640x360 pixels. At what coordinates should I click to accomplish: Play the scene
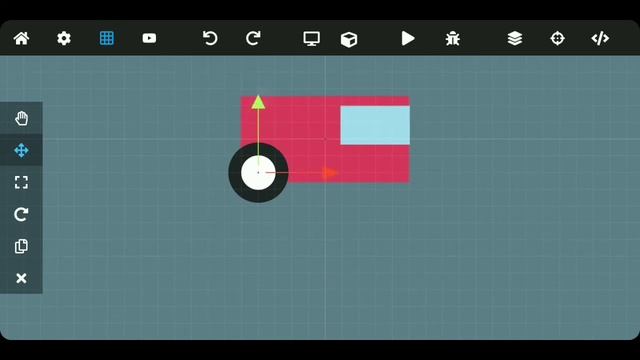point(408,38)
